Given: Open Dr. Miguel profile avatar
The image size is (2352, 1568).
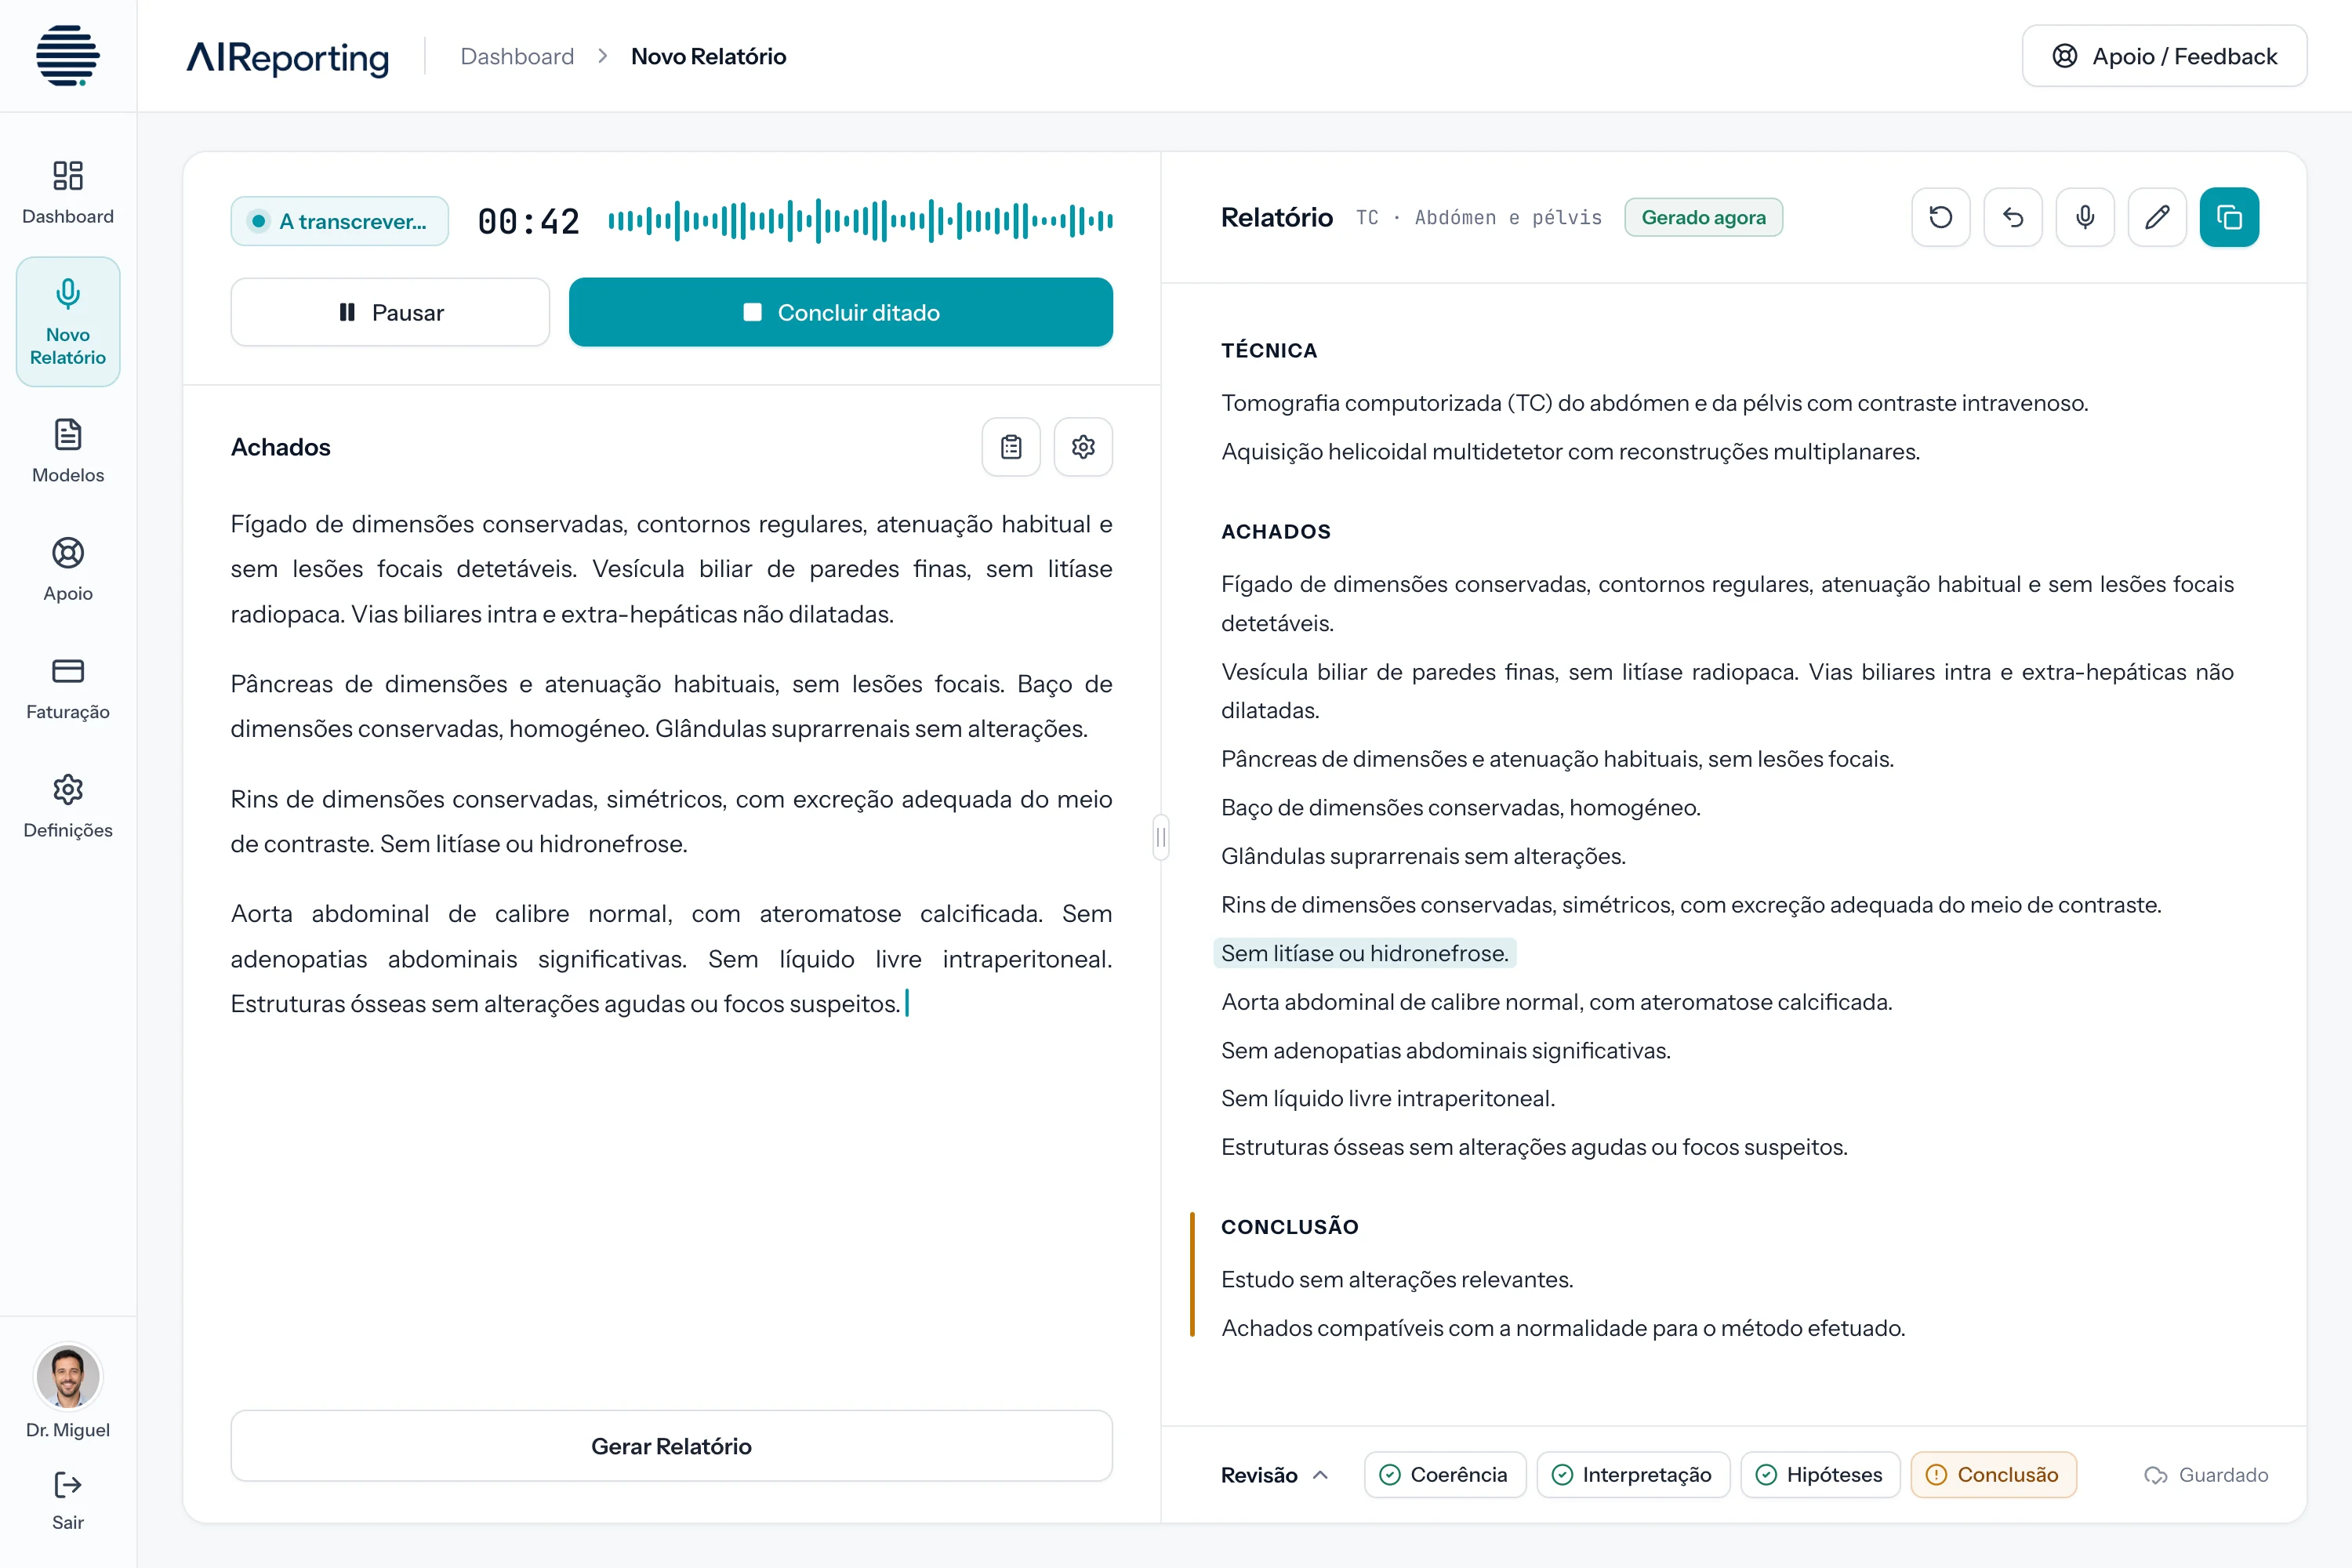Looking at the screenshot, I should (x=68, y=1376).
